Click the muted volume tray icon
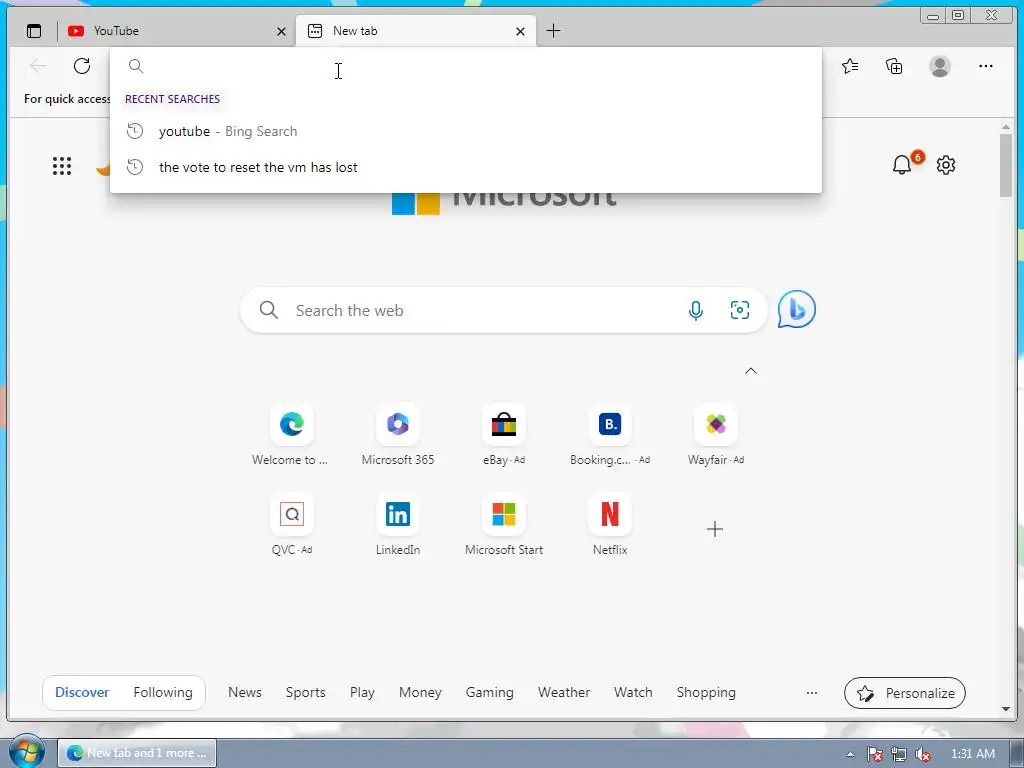Viewport: 1024px width, 768px height. tap(923, 754)
